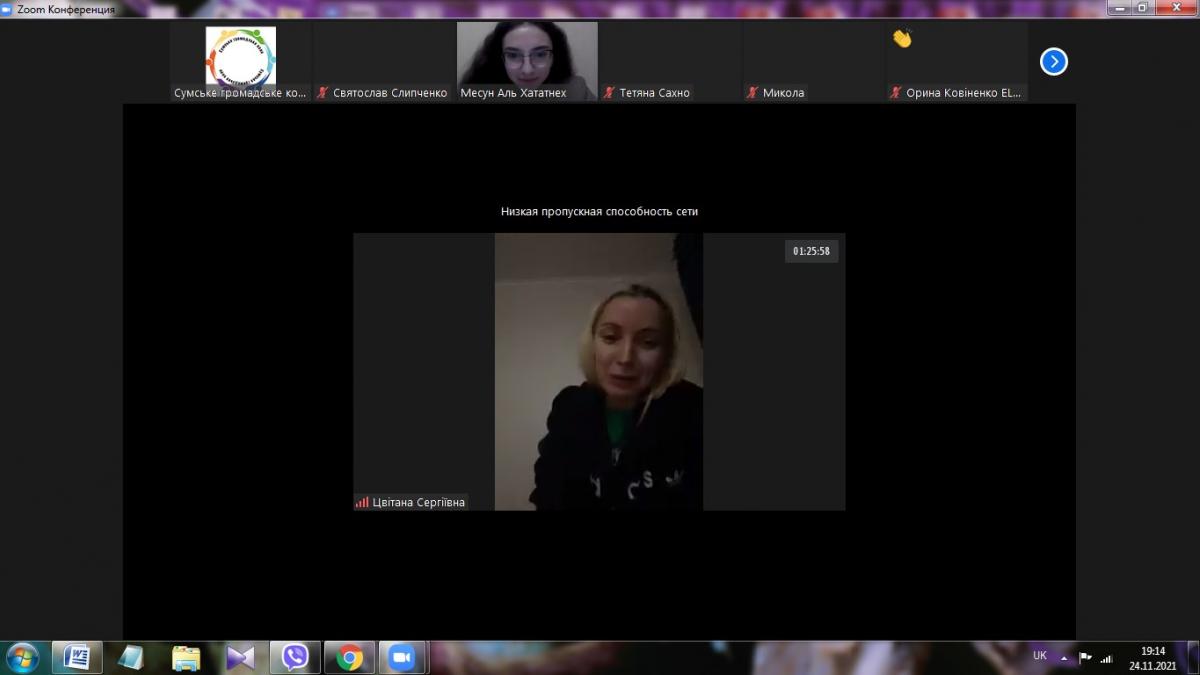The height and width of the screenshot is (675, 1200).
Task: Open the Notepad icon in the taskbar
Action: [x=131, y=657]
